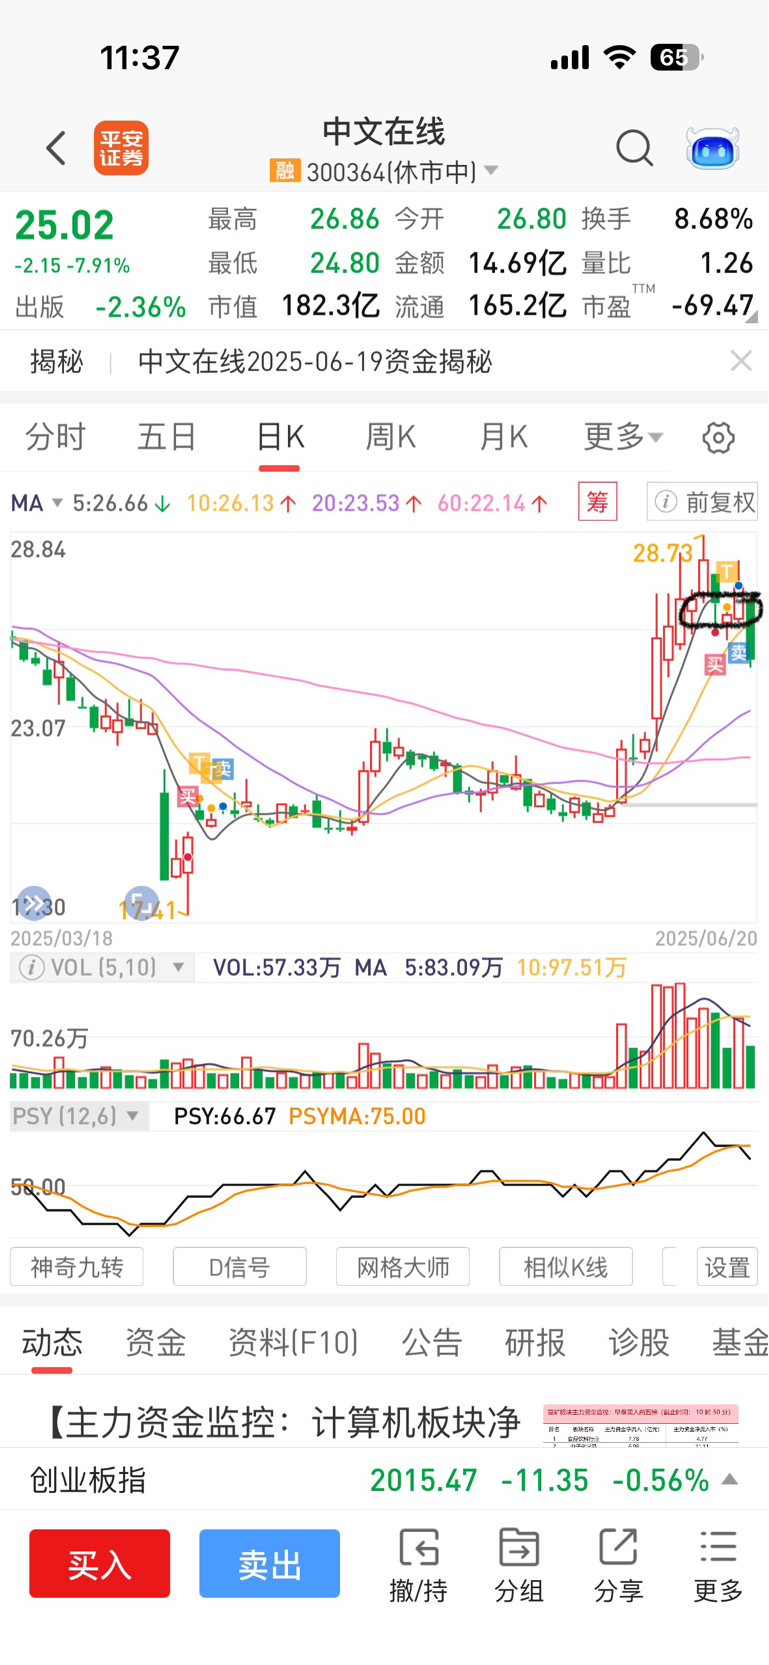Viewport: 769px width, 1665px height.
Task: Tap the price 25.02
Action: (64, 225)
